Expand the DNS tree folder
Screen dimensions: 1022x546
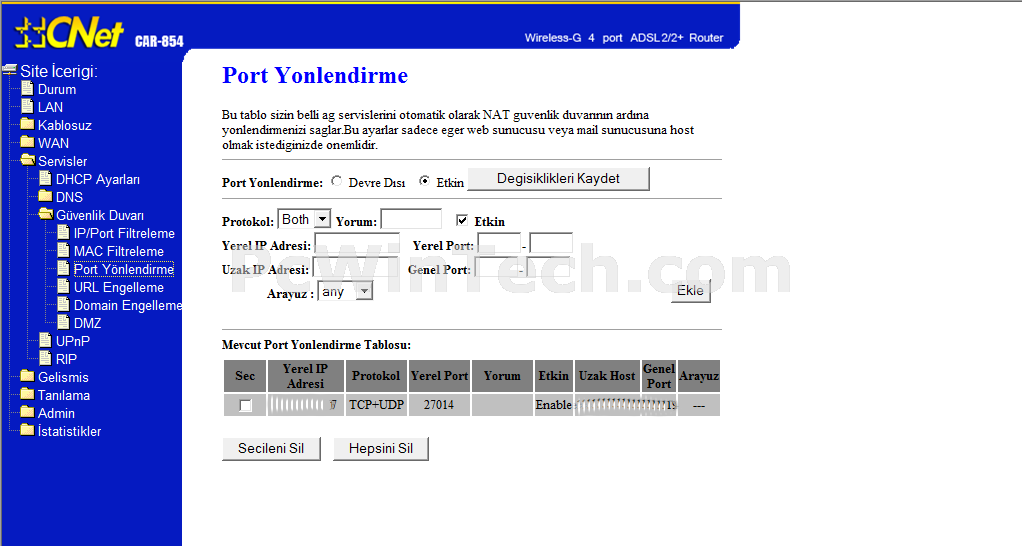(69, 197)
